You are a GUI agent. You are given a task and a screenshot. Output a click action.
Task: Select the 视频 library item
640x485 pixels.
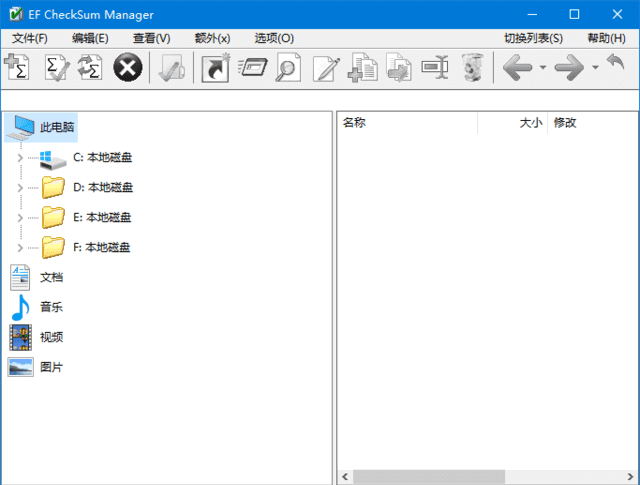pyautogui.click(x=51, y=337)
